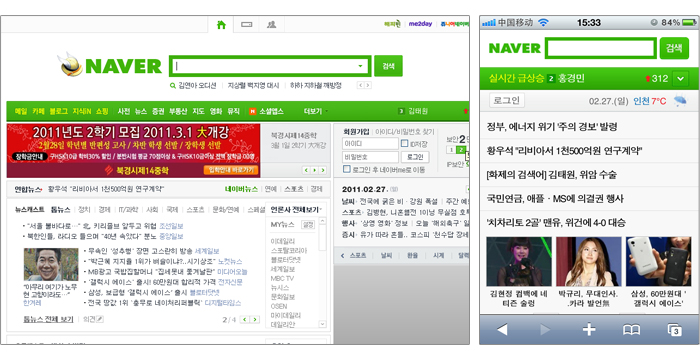
Task: Tap the Safari forward arrow on mobile
Action: click(545, 330)
